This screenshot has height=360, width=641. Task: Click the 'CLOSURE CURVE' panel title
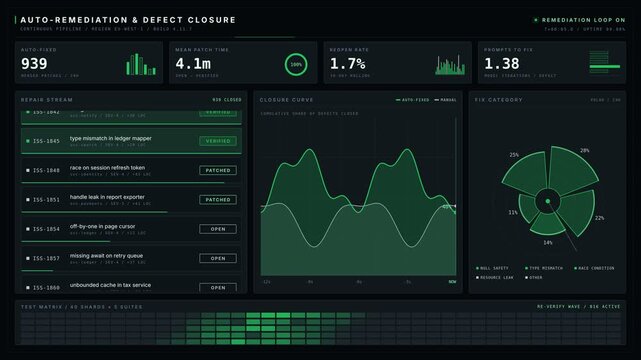pos(286,100)
